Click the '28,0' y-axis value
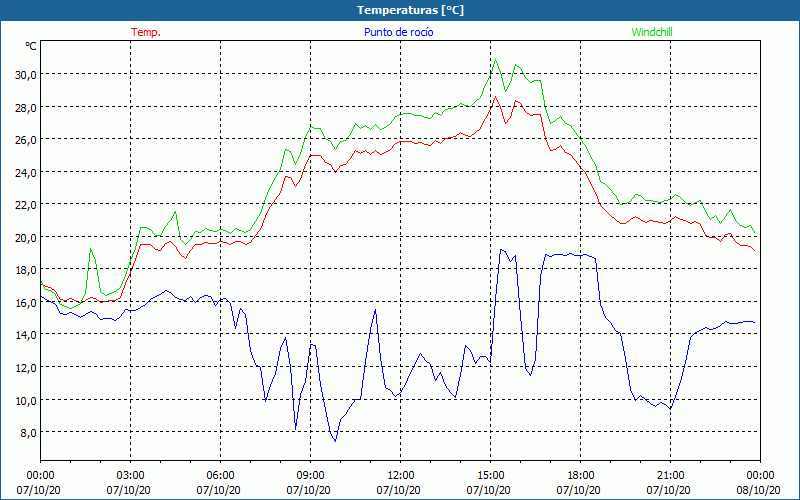This screenshot has height=500, width=800. tap(26, 107)
